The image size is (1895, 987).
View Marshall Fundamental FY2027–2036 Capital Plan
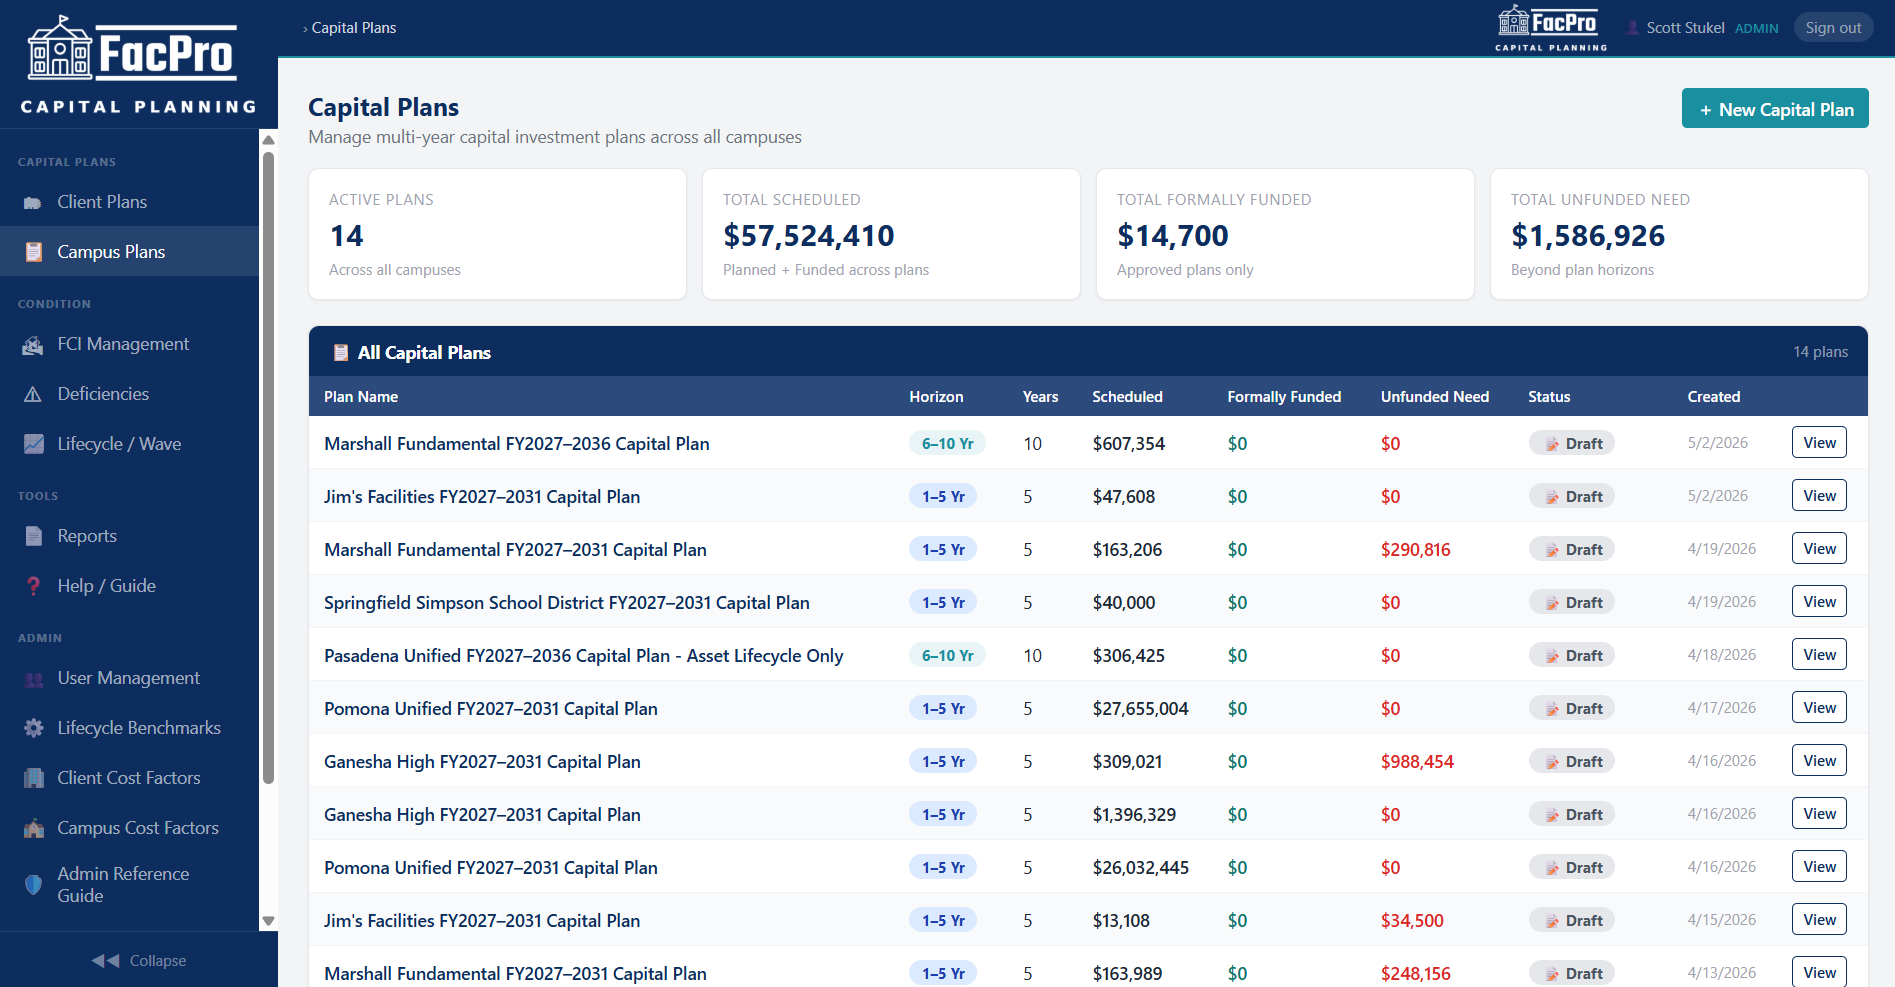tap(1819, 443)
